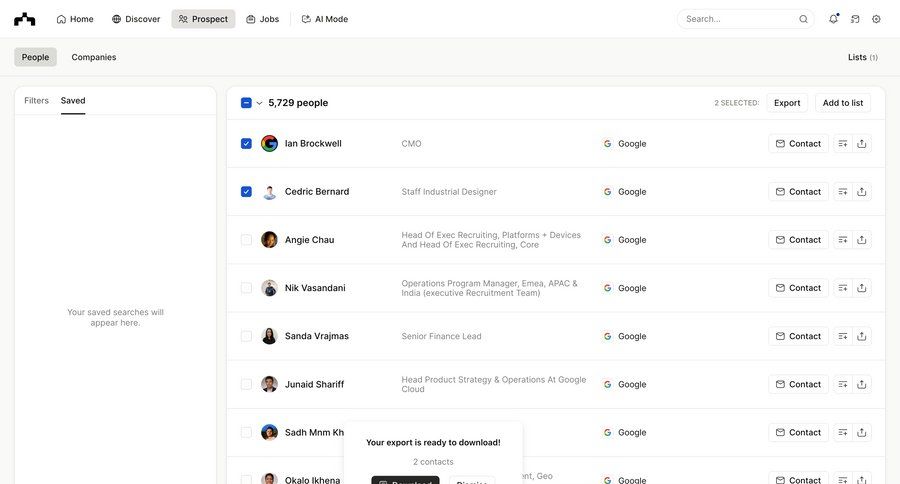Check the box for Sanda Vrajmas
Image resolution: width=900 pixels, height=484 pixels.
(246, 336)
